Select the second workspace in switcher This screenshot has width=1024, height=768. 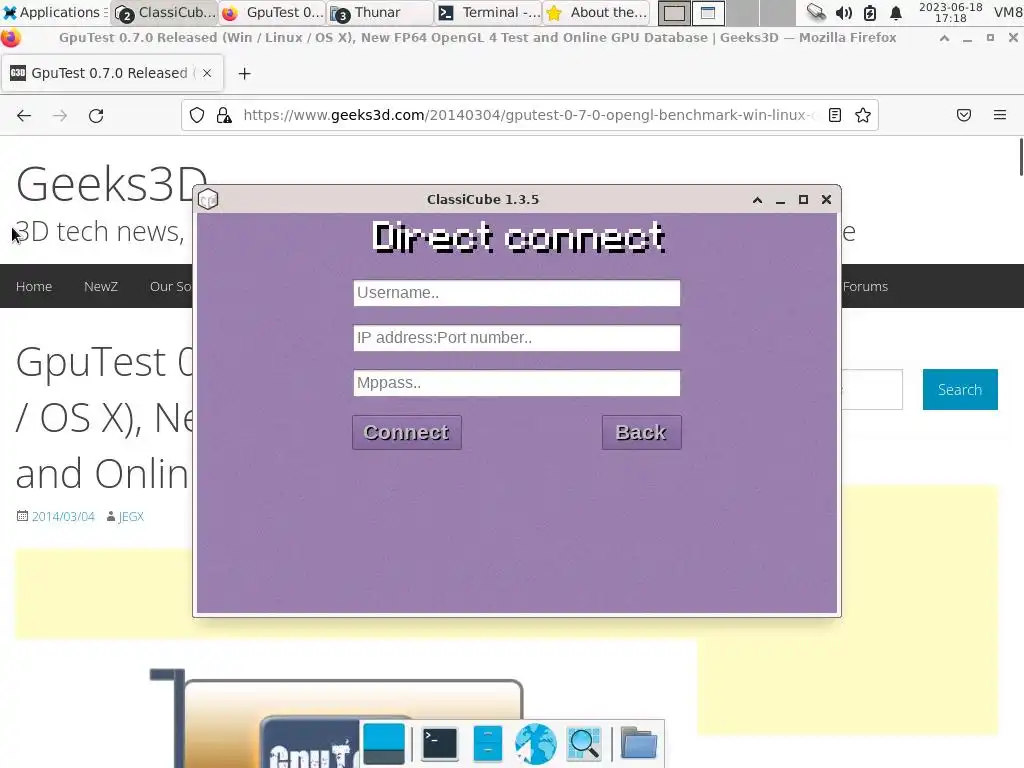point(709,12)
